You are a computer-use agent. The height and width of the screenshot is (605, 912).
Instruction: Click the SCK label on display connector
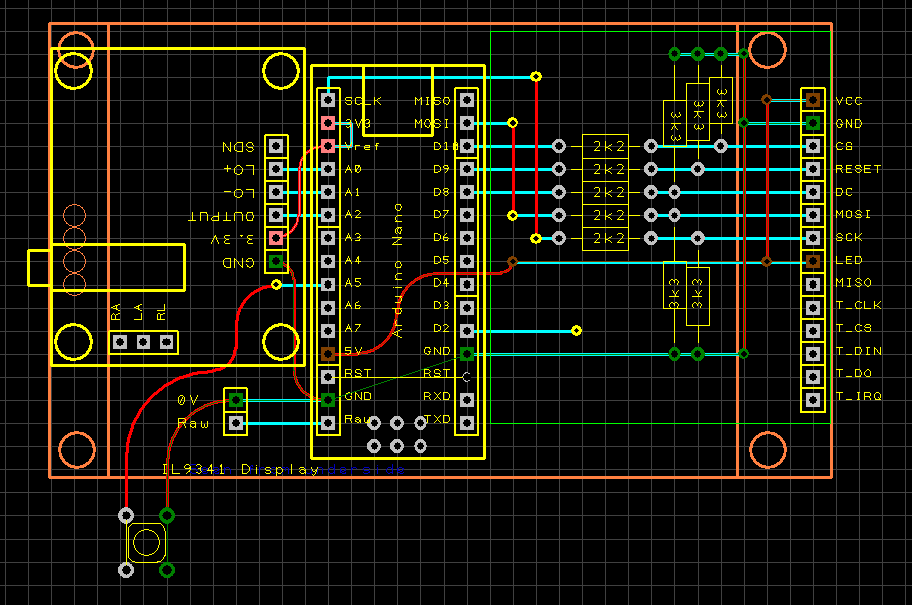(849, 237)
